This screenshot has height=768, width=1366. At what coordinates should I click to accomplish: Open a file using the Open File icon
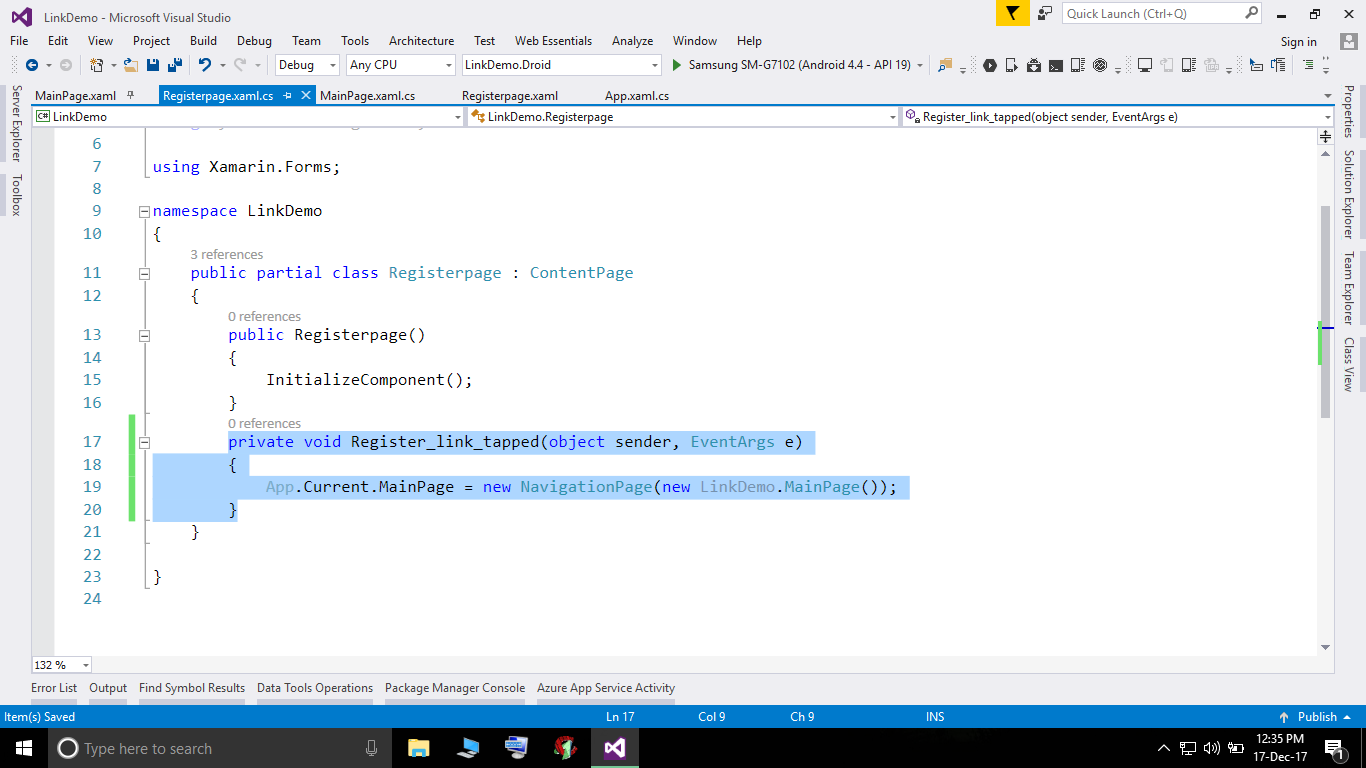coord(129,66)
